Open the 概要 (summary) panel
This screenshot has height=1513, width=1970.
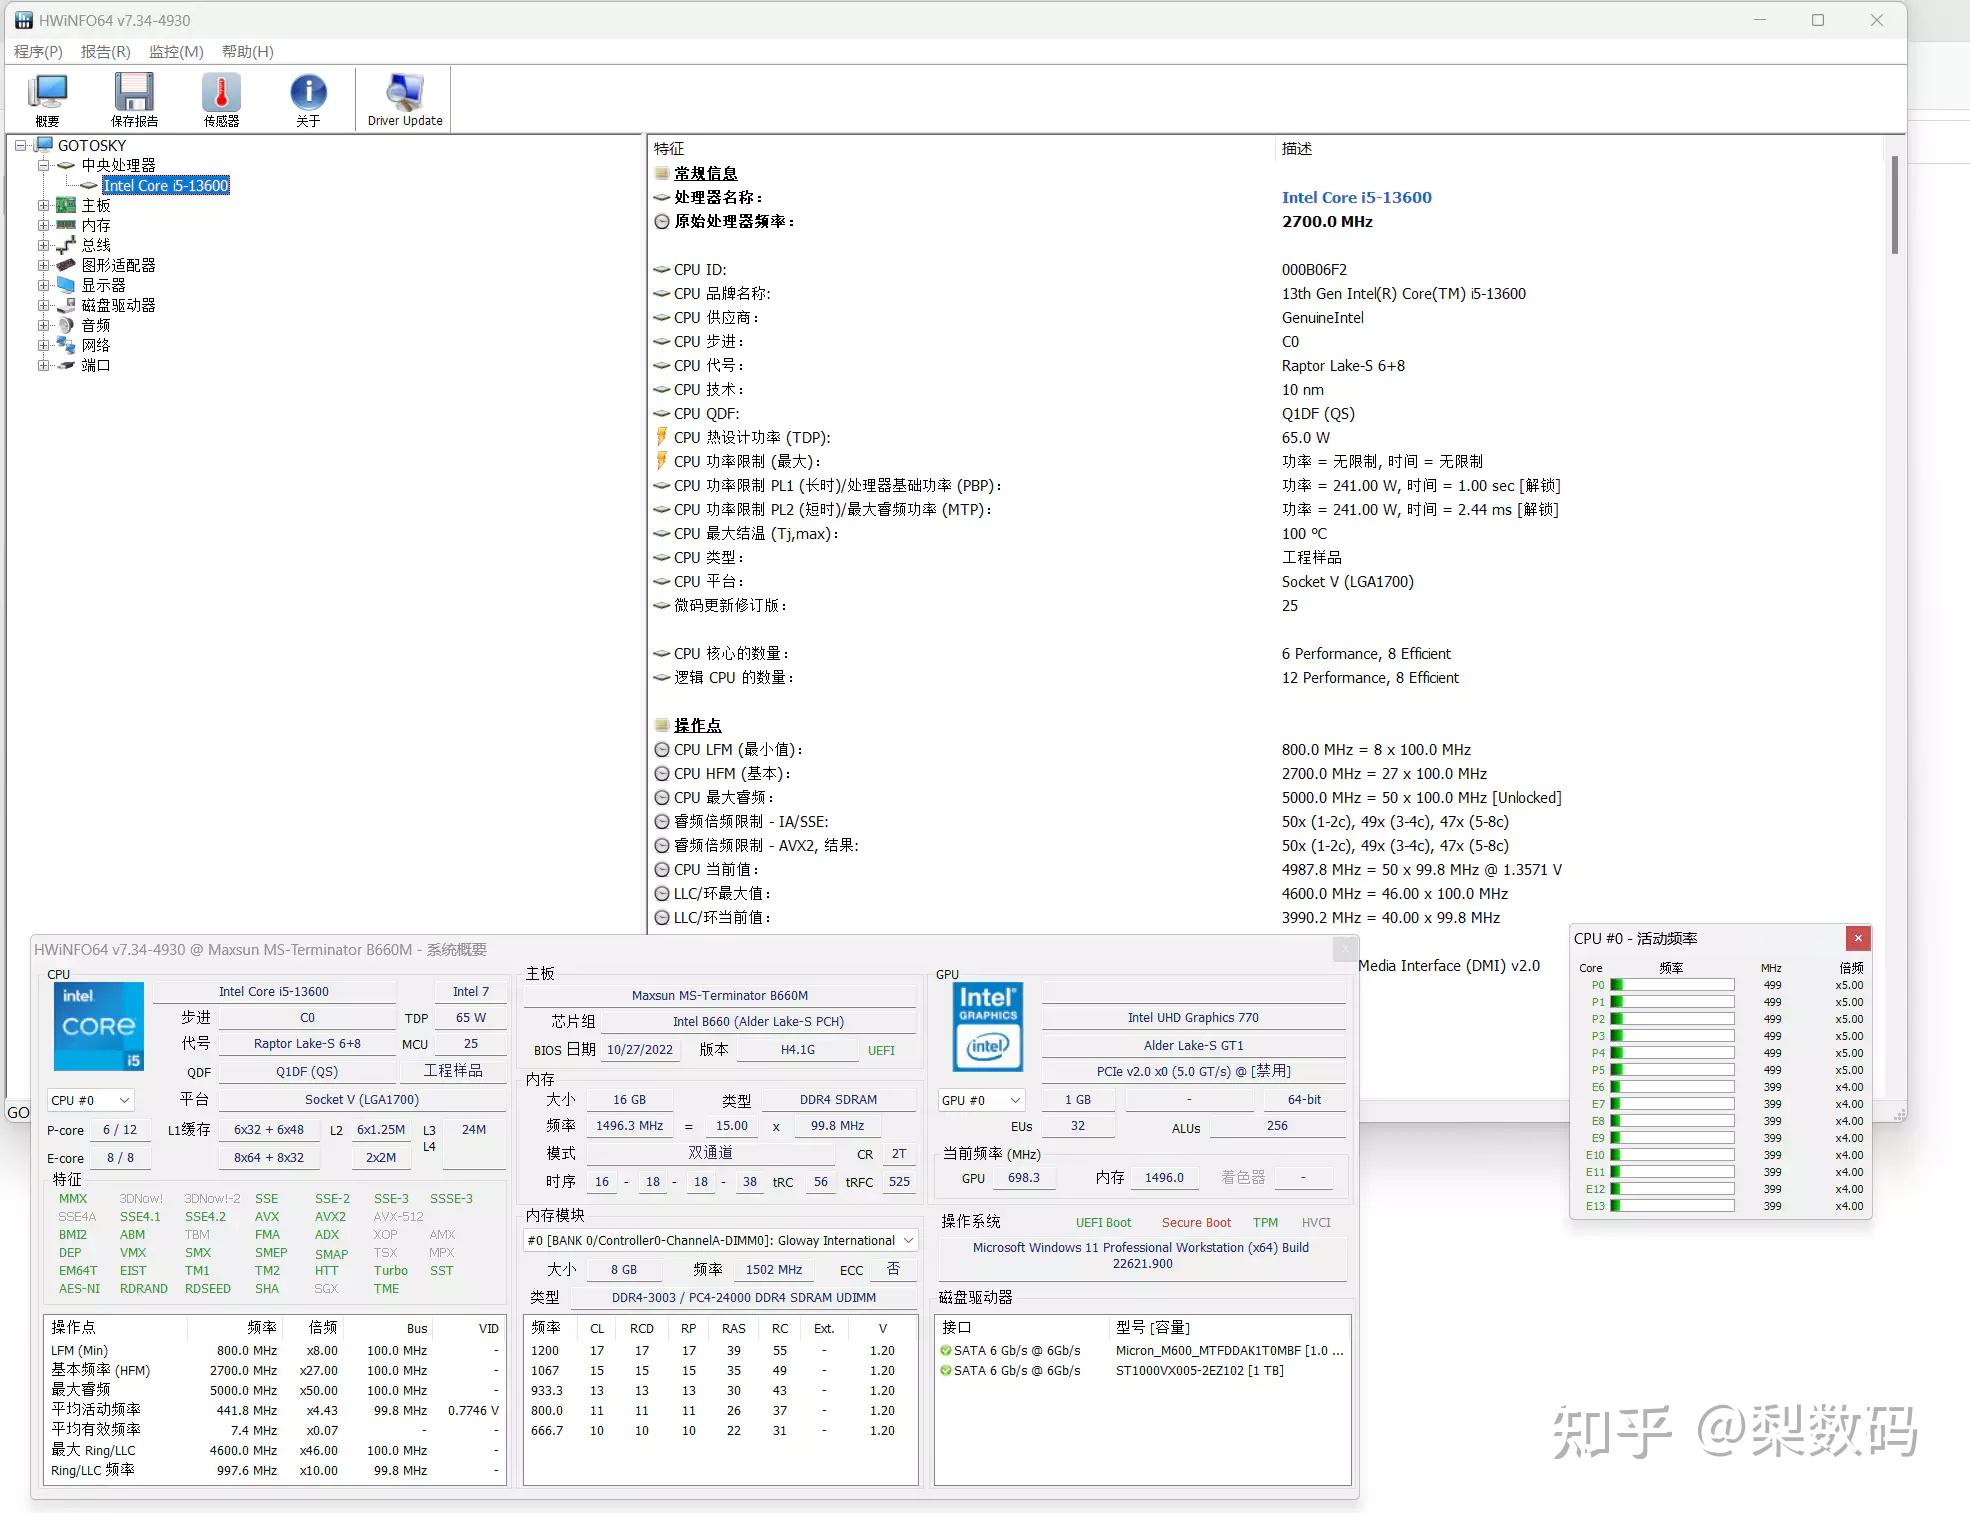(47, 95)
